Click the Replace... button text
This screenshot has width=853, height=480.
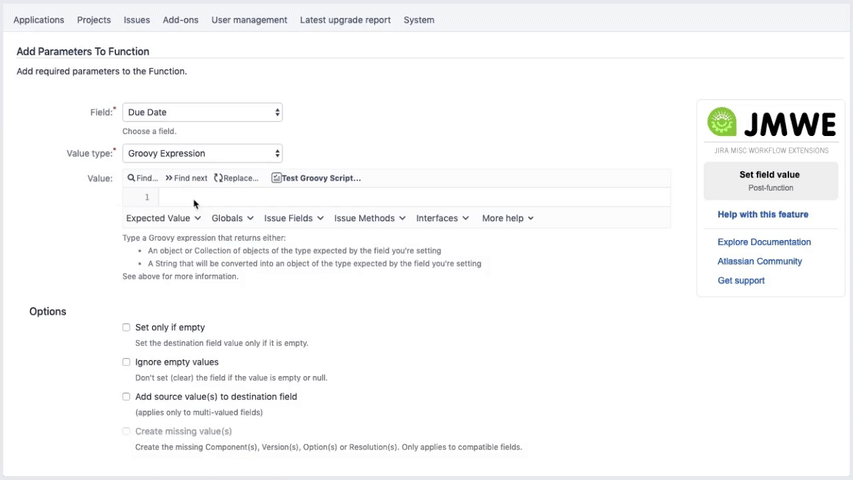(x=241, y=178)
